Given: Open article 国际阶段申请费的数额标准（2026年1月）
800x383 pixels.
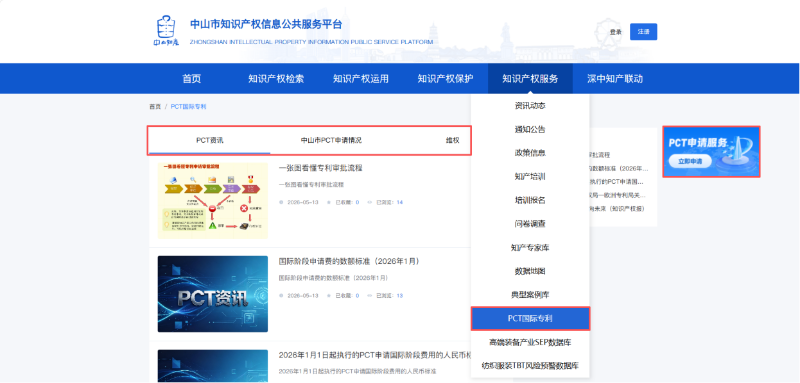Looking at the screenshot, I should [349, 261].
